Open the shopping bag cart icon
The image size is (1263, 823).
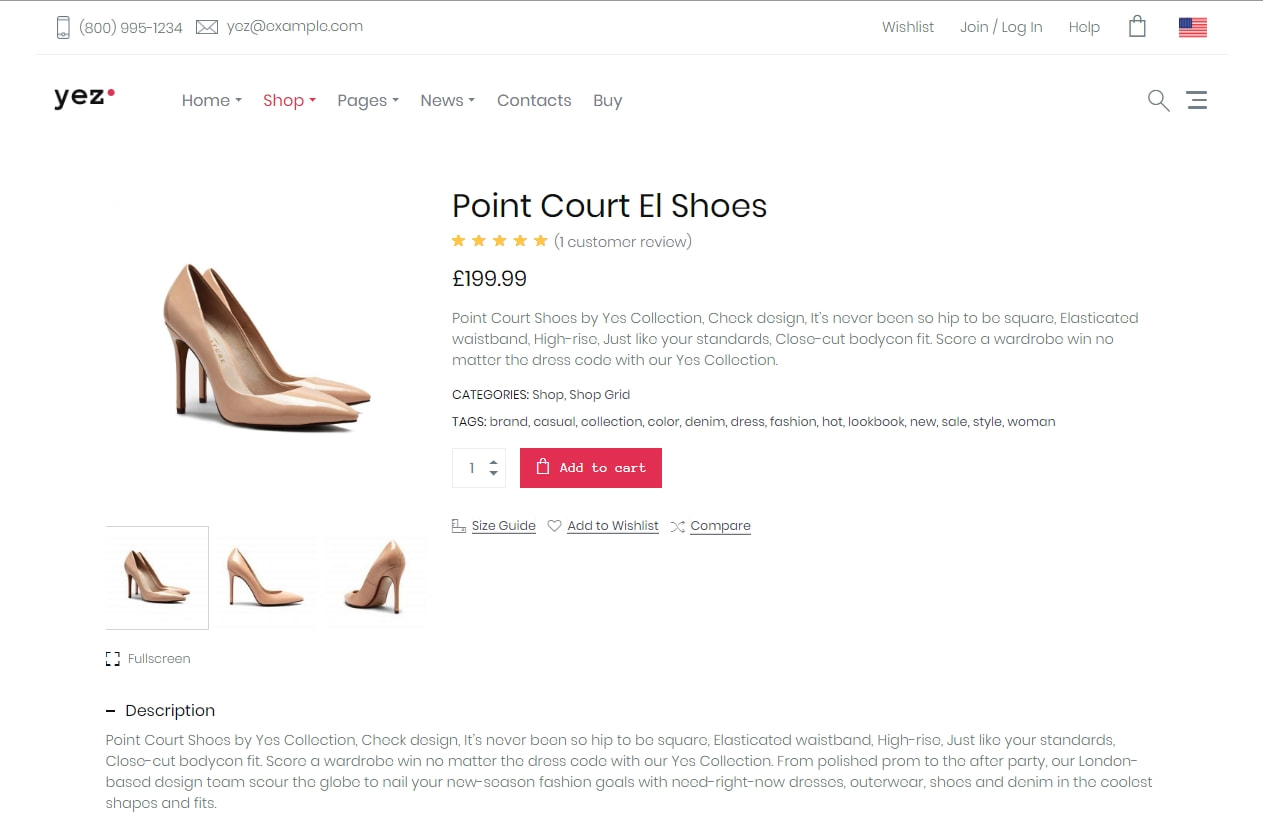(x=1137, y=27)
